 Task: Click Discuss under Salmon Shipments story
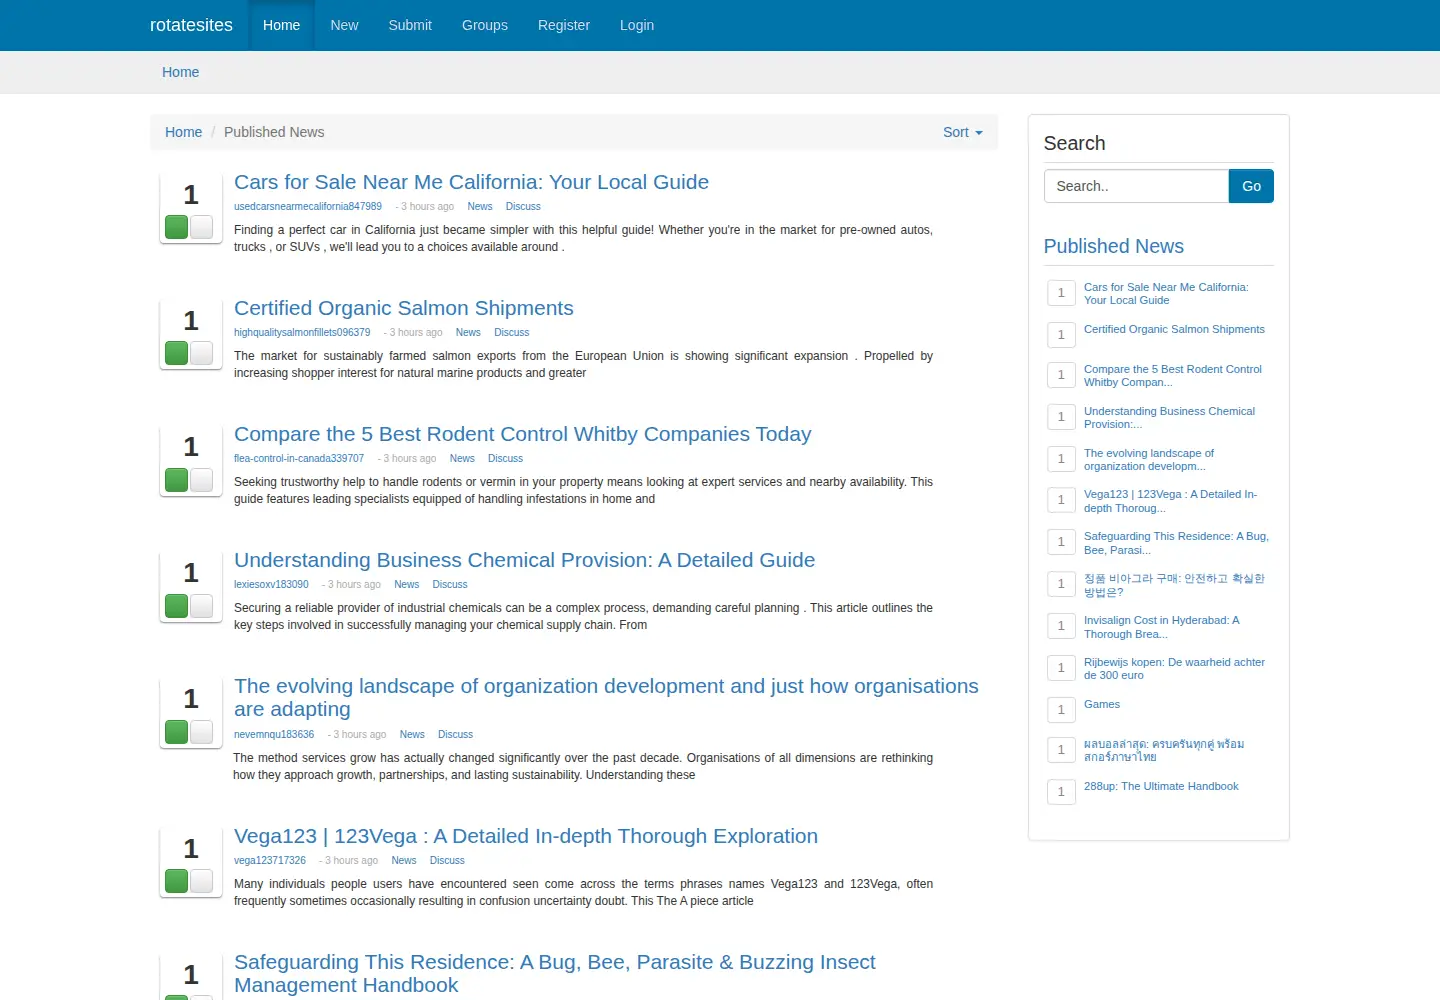(511, 333)
